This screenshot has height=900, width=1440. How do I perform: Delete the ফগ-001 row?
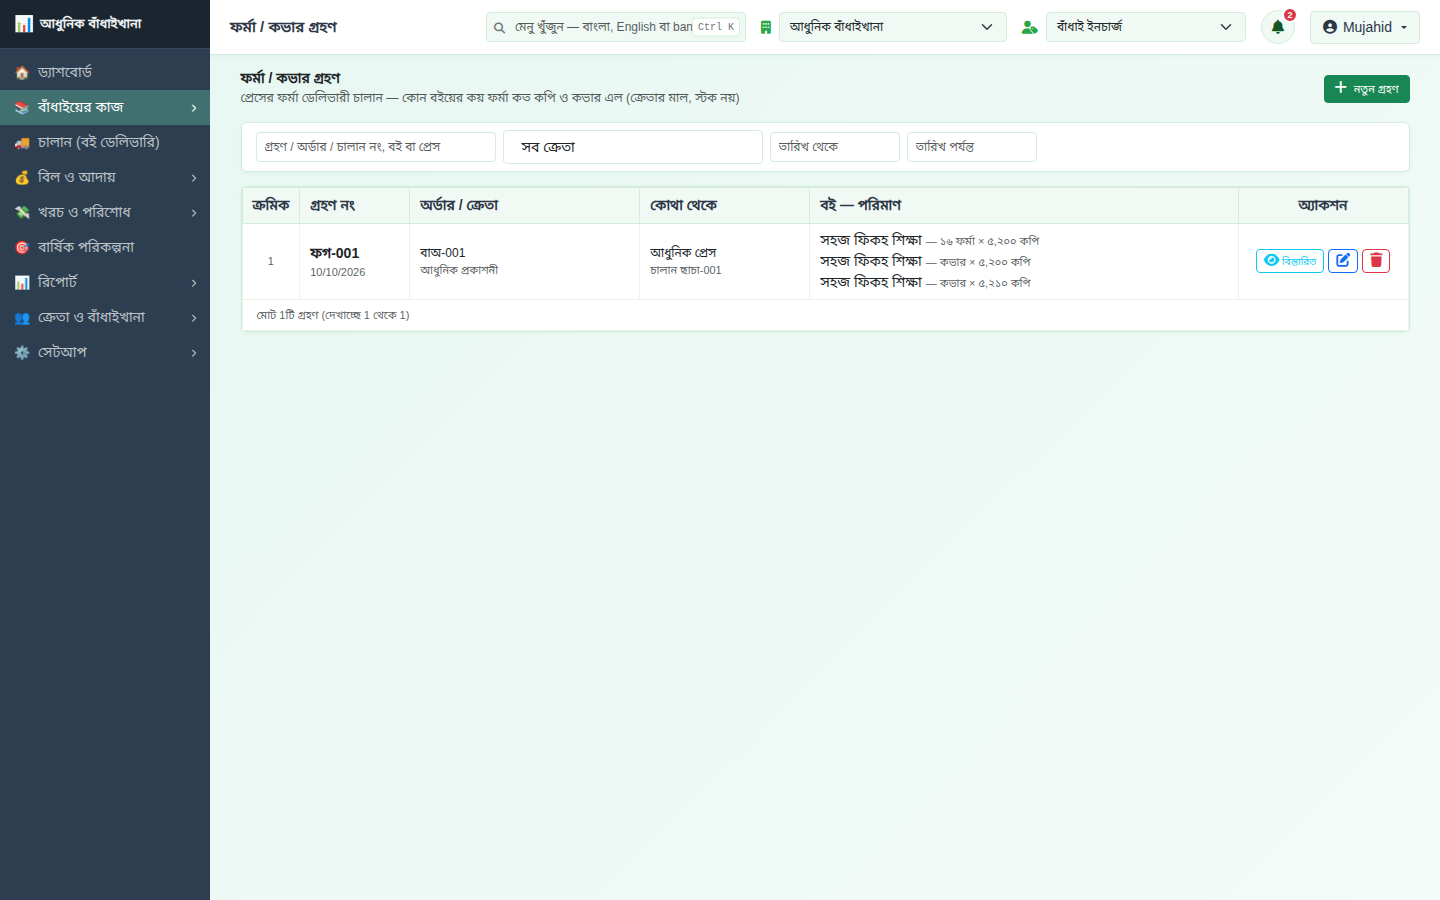click(x=1376, y=261)
